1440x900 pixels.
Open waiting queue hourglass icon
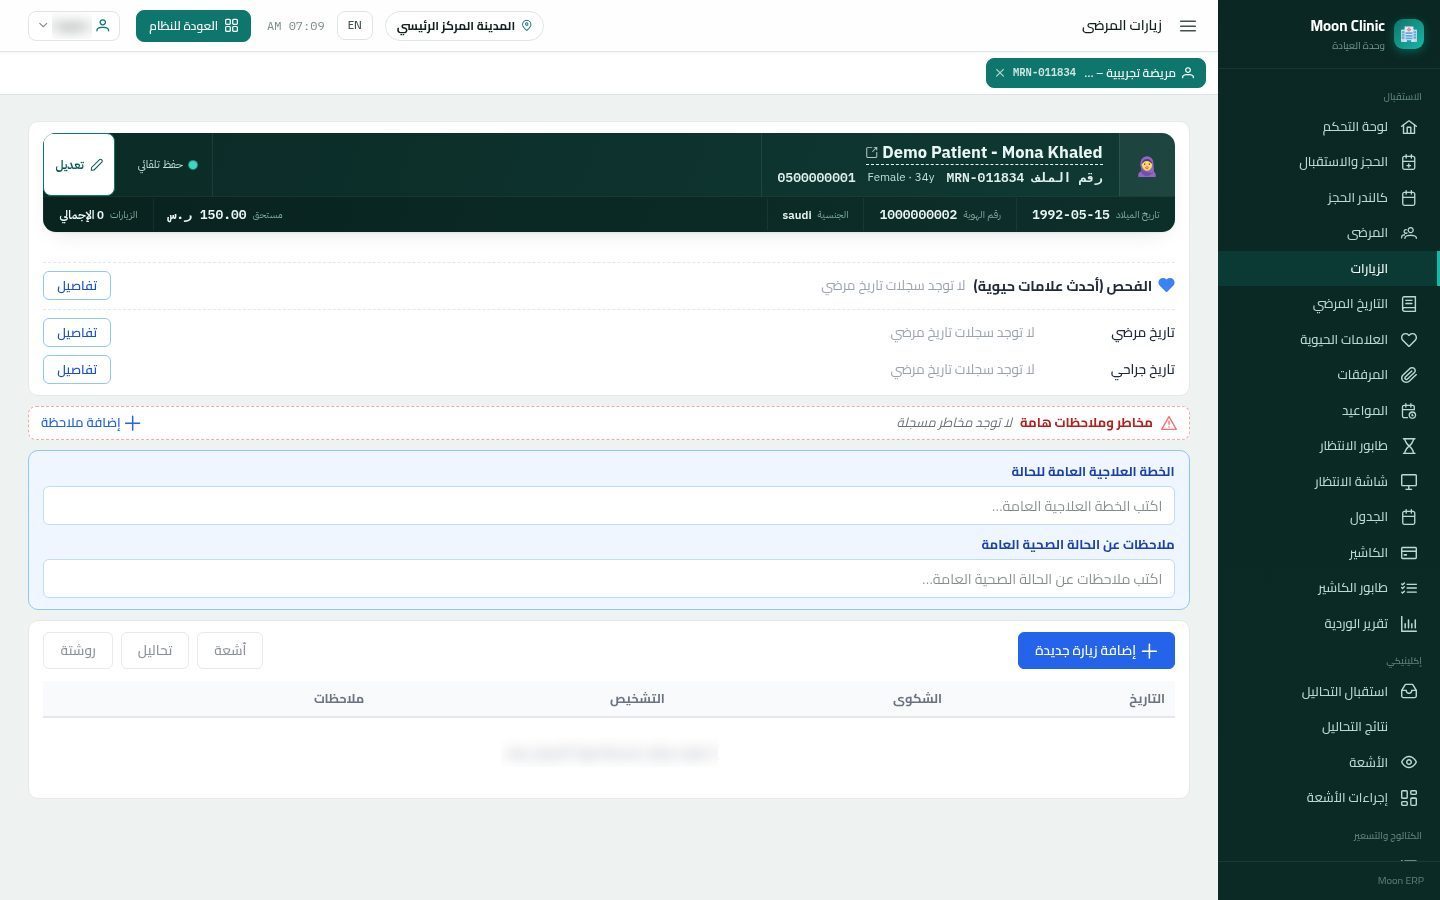tap(1409, 446)
